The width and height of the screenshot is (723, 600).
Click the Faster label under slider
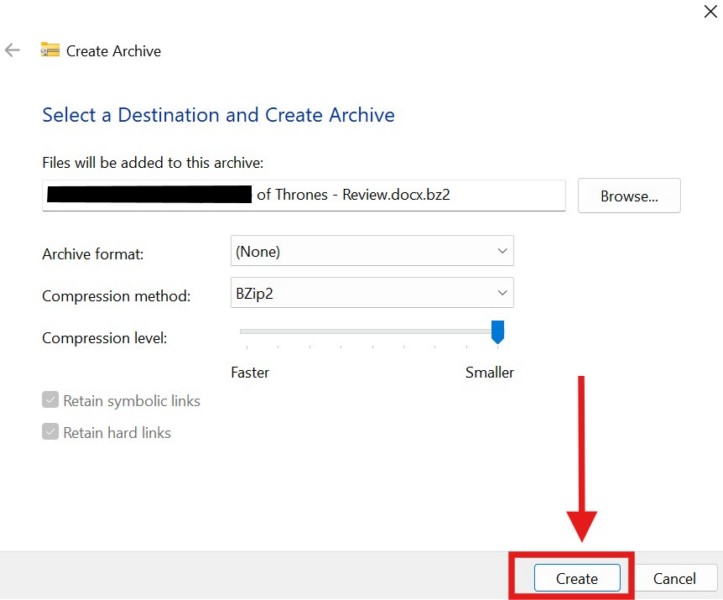(250, 372)
